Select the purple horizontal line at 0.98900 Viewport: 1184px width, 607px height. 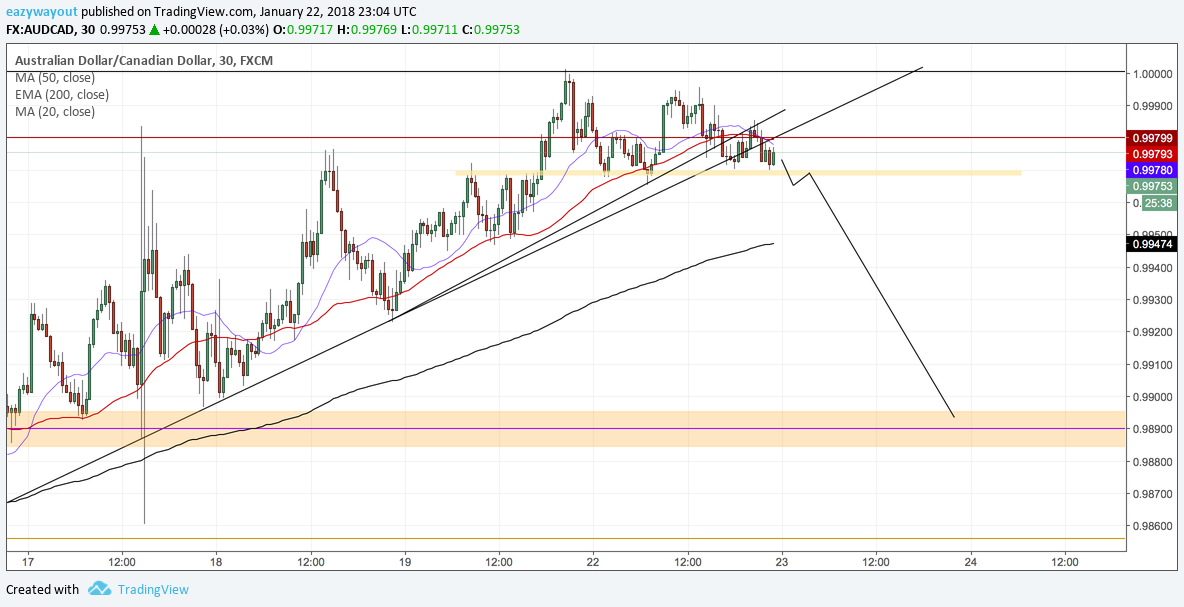[565, 429]
